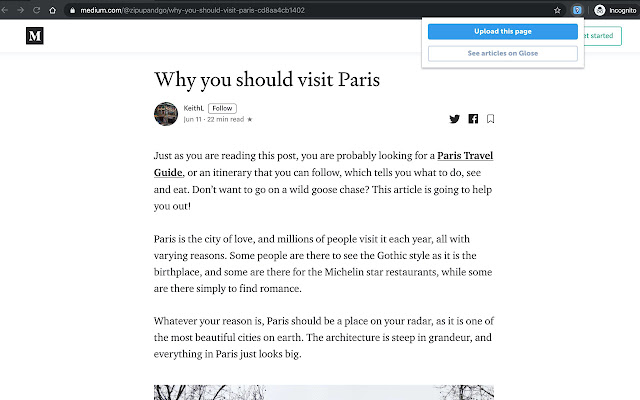Open the Glose extension icon in toolbar

(577, 10)
